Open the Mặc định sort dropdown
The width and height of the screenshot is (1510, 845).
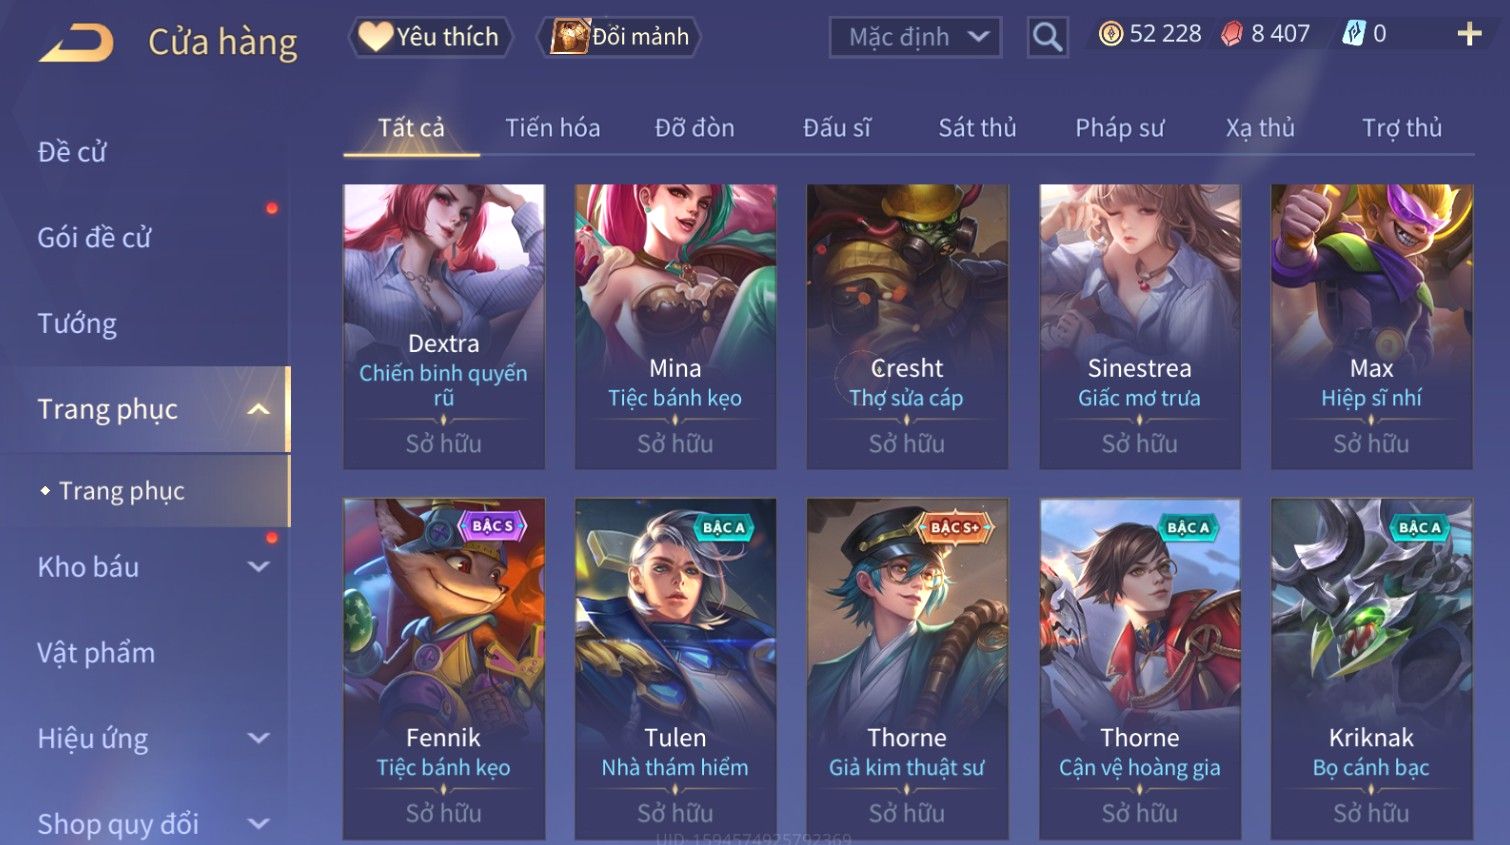(x=915, y=37)
